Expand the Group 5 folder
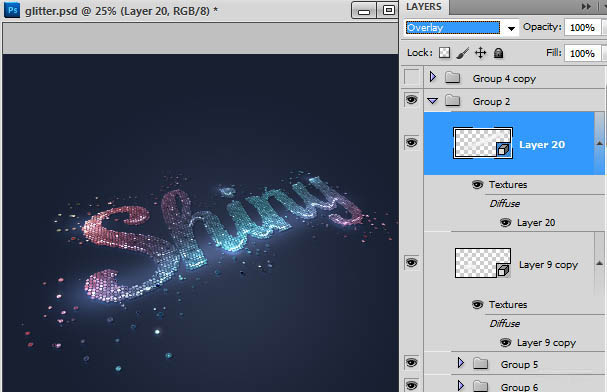The height and width of the screenshot is (392, 607). click(x=461, y=363)
